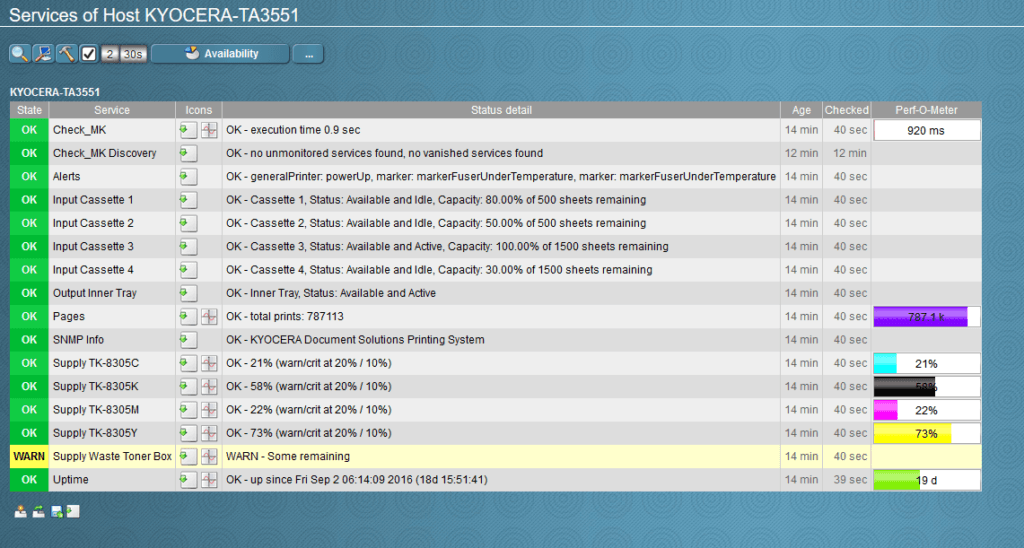Viewport: 1024px width, 548px height.
Task: Click the black 58% Perf-O-Meter
Action: click(x=927, y=387)
